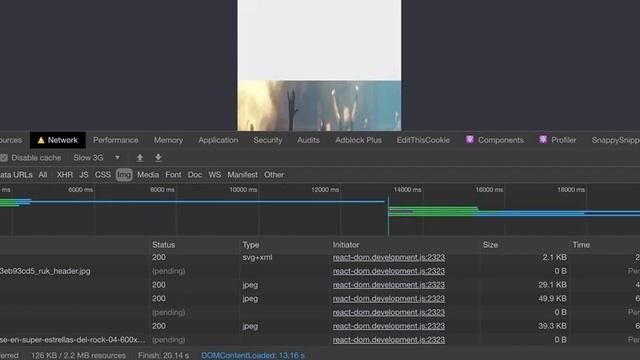Sort by the Time column header
The width and height of the screenshot is (640, 360).
pyautogui.click(x=581, y=244)
